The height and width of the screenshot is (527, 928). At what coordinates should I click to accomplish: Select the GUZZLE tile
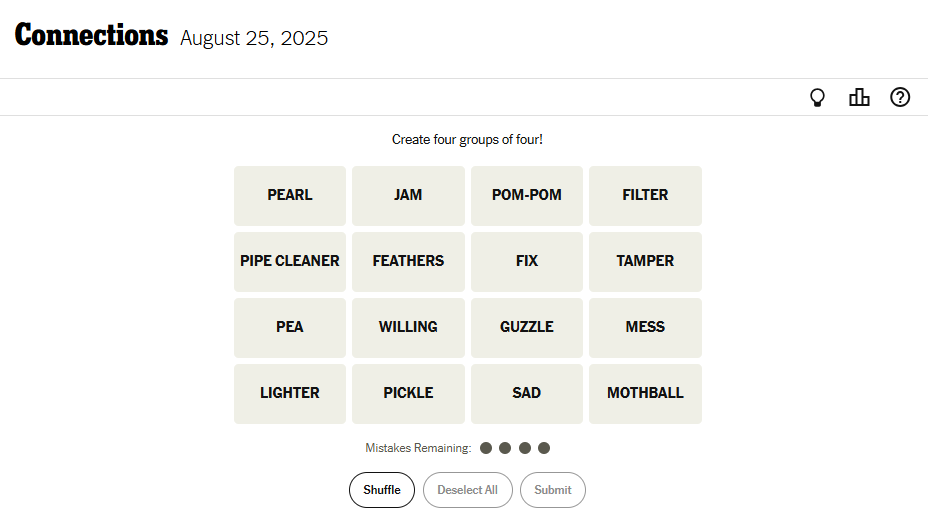[527, 328]
